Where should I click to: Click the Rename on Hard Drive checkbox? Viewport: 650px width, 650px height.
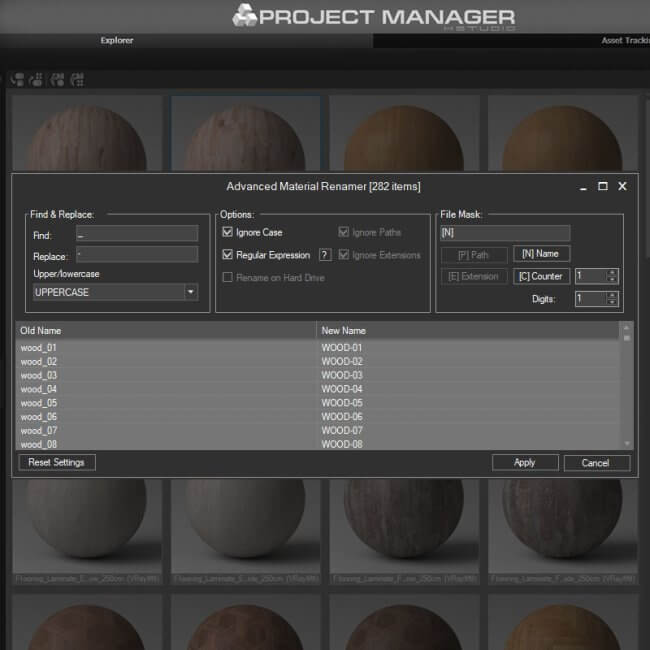point(227,277)
